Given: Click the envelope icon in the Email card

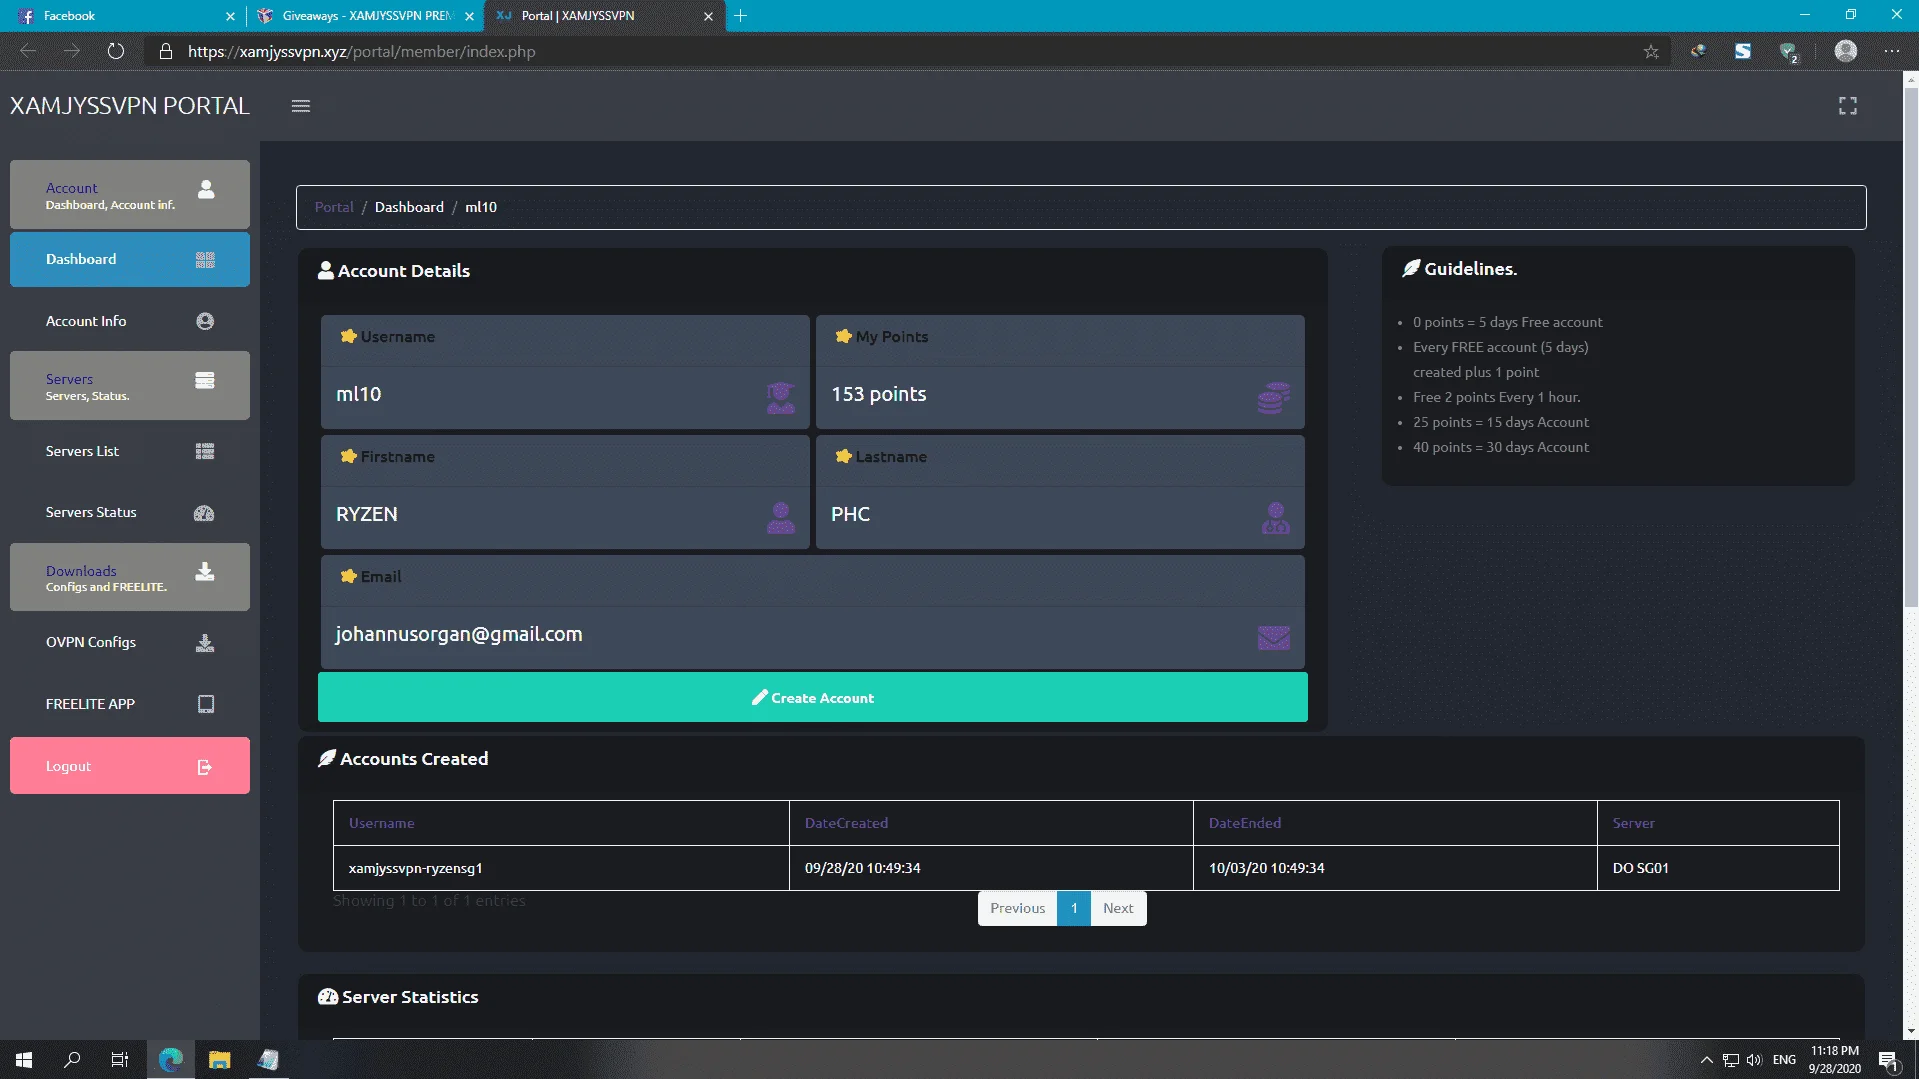Looking at the screenshot, I should coord(1274,638).
